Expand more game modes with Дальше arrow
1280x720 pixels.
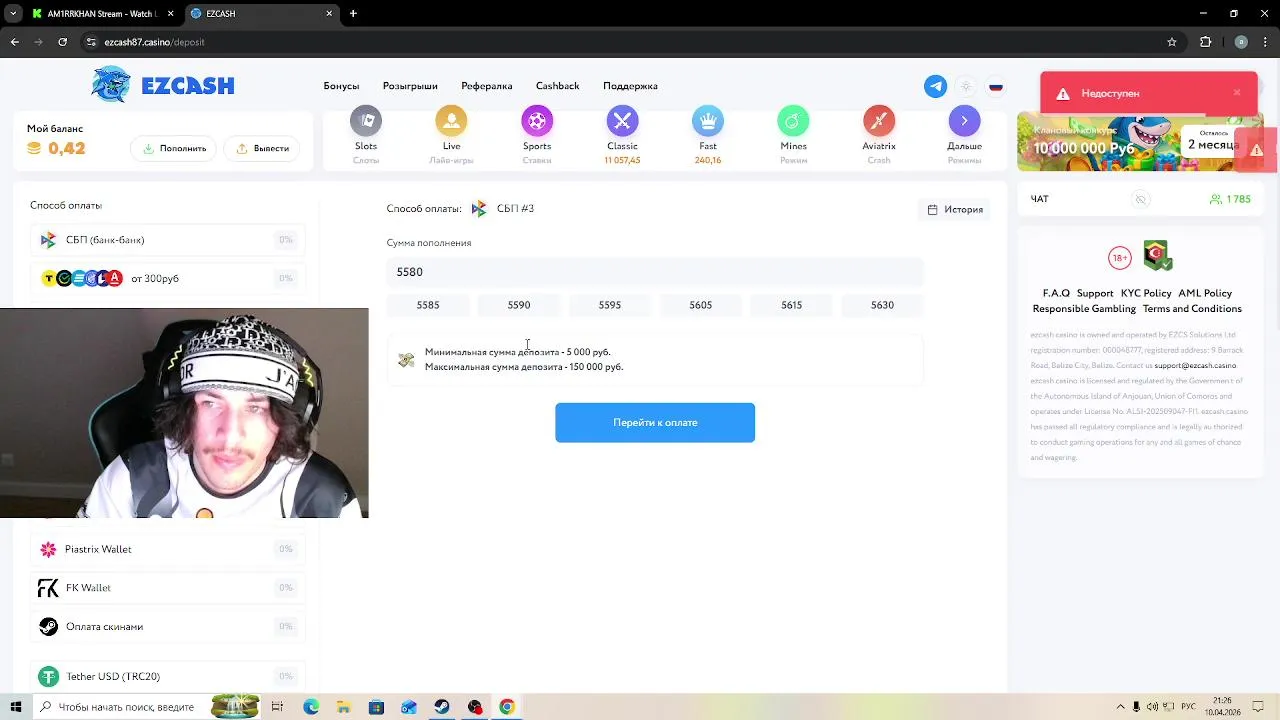pos(964,121)
